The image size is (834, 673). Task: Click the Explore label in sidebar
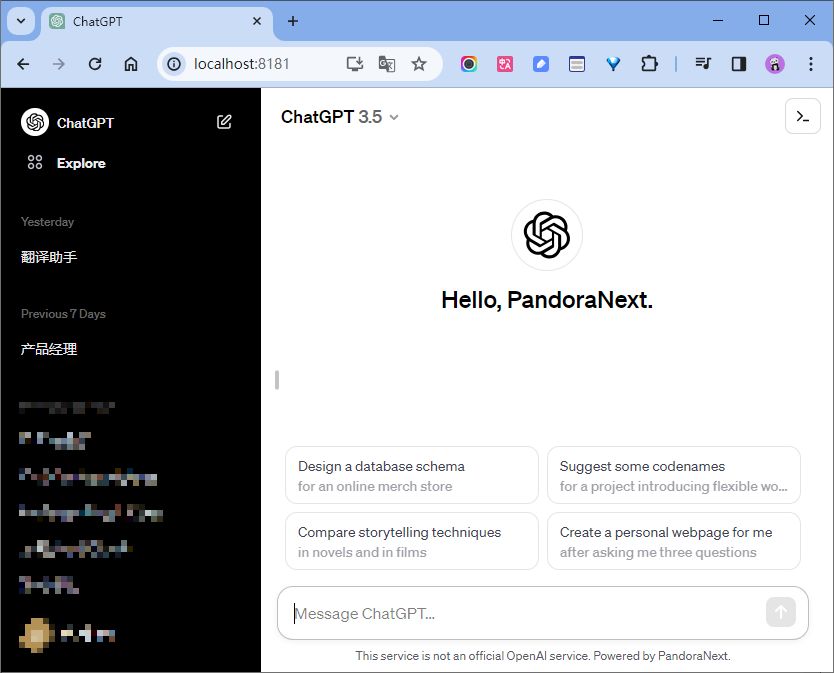coord(81,163)
